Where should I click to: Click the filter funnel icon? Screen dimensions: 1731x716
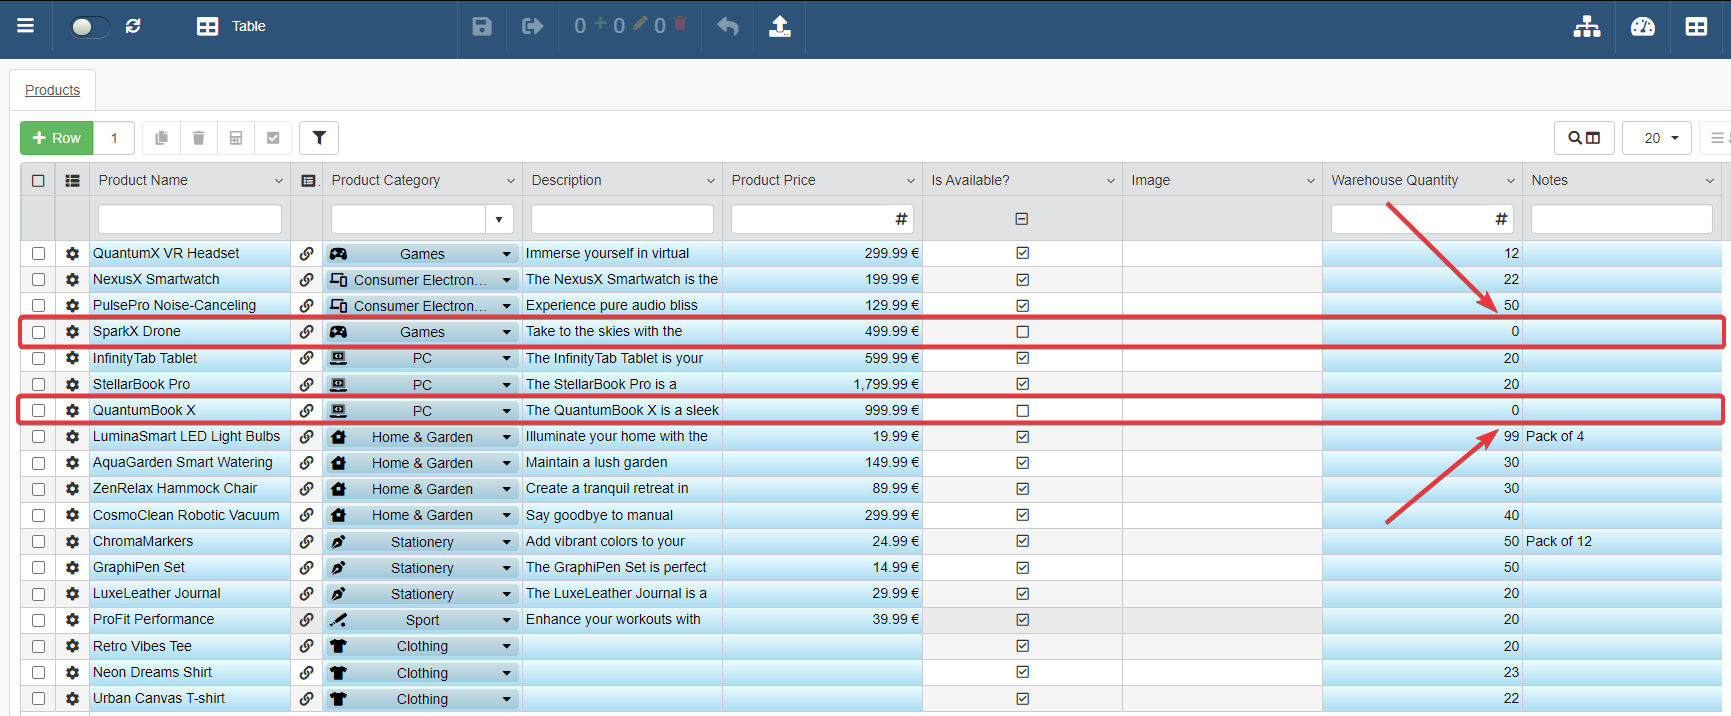pos(319,138)
